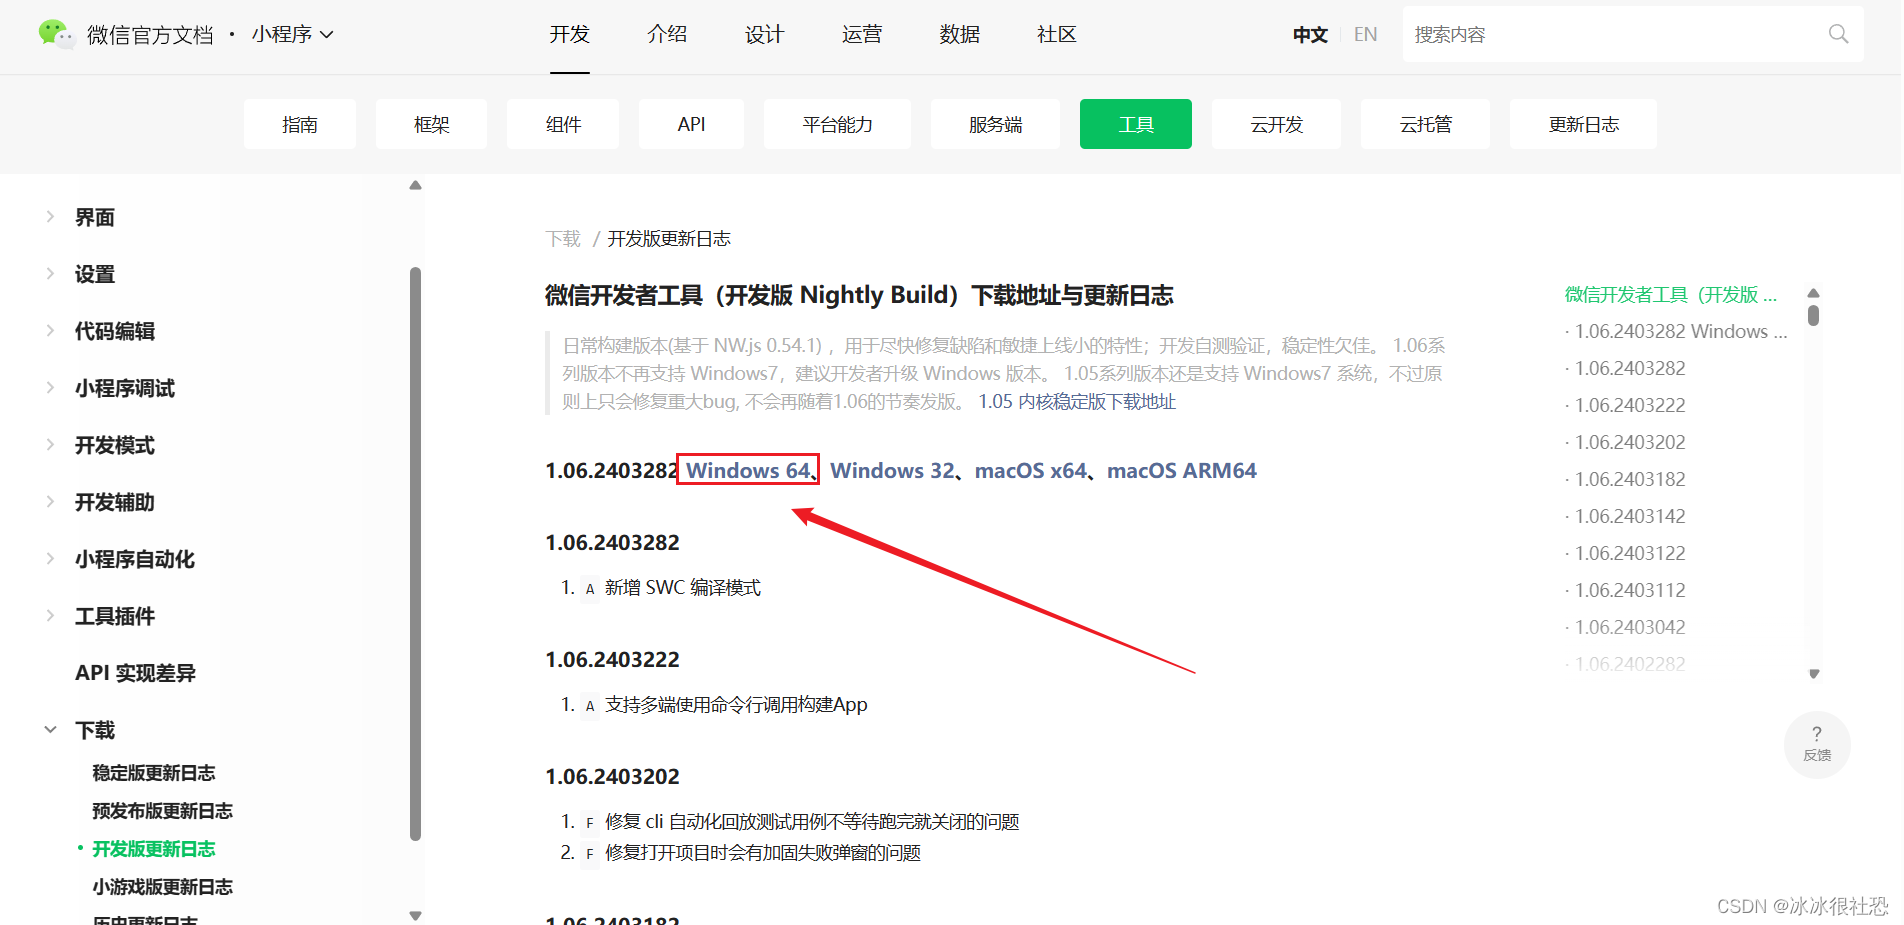
Task: Collapse the 下载 sidebar section
Action: pos(94,730)
